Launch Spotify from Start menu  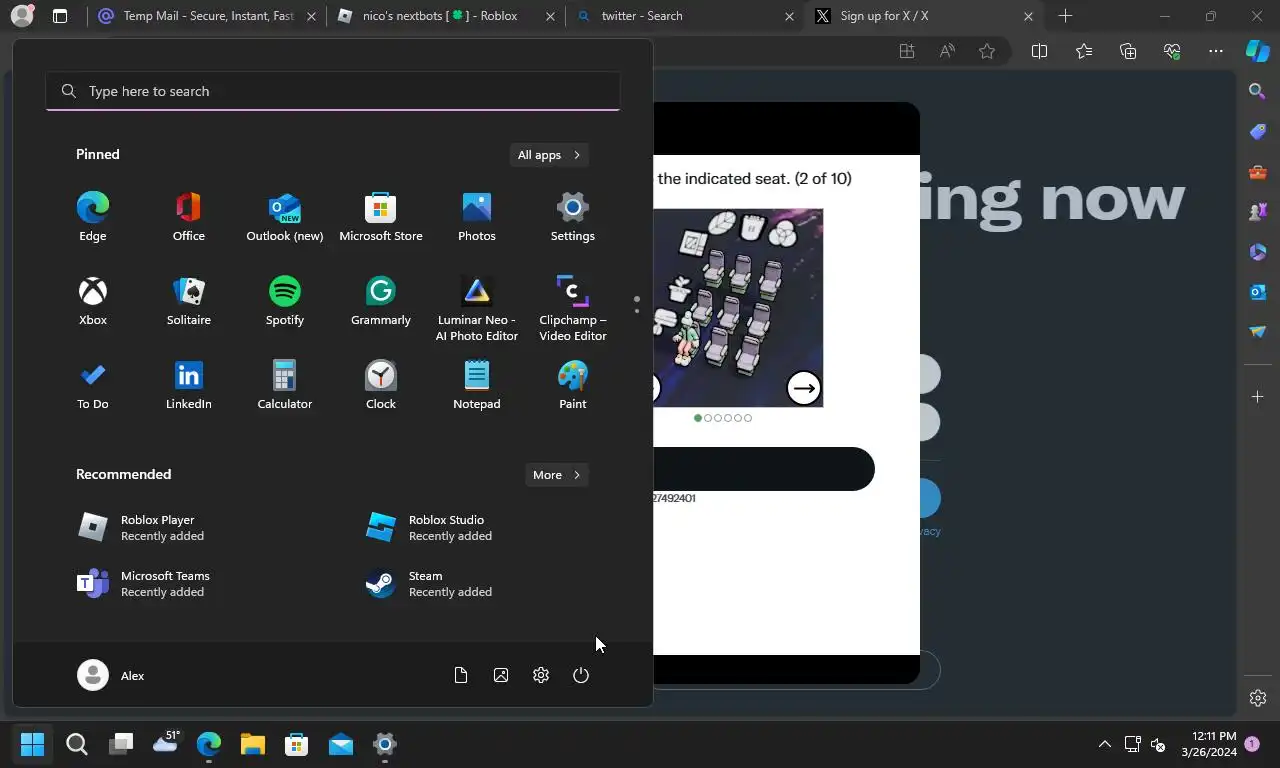click(x=285, y=301)
